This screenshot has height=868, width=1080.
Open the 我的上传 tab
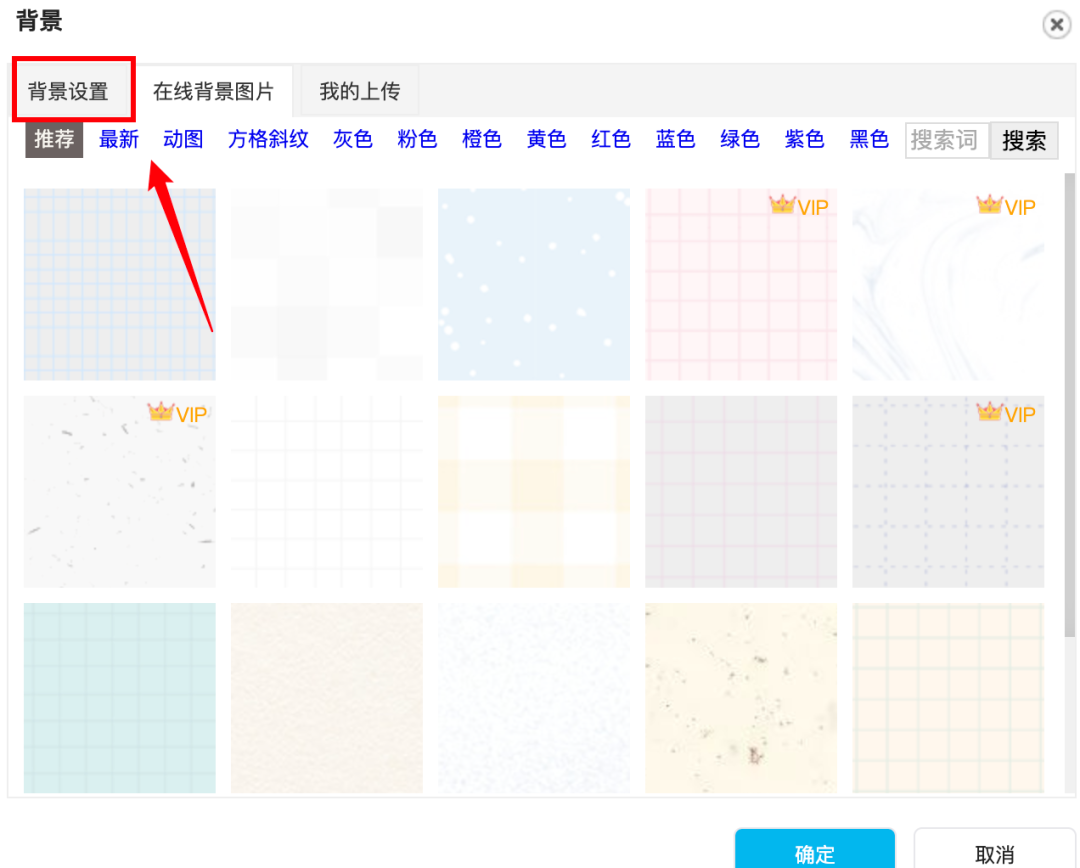pos(360,91)
